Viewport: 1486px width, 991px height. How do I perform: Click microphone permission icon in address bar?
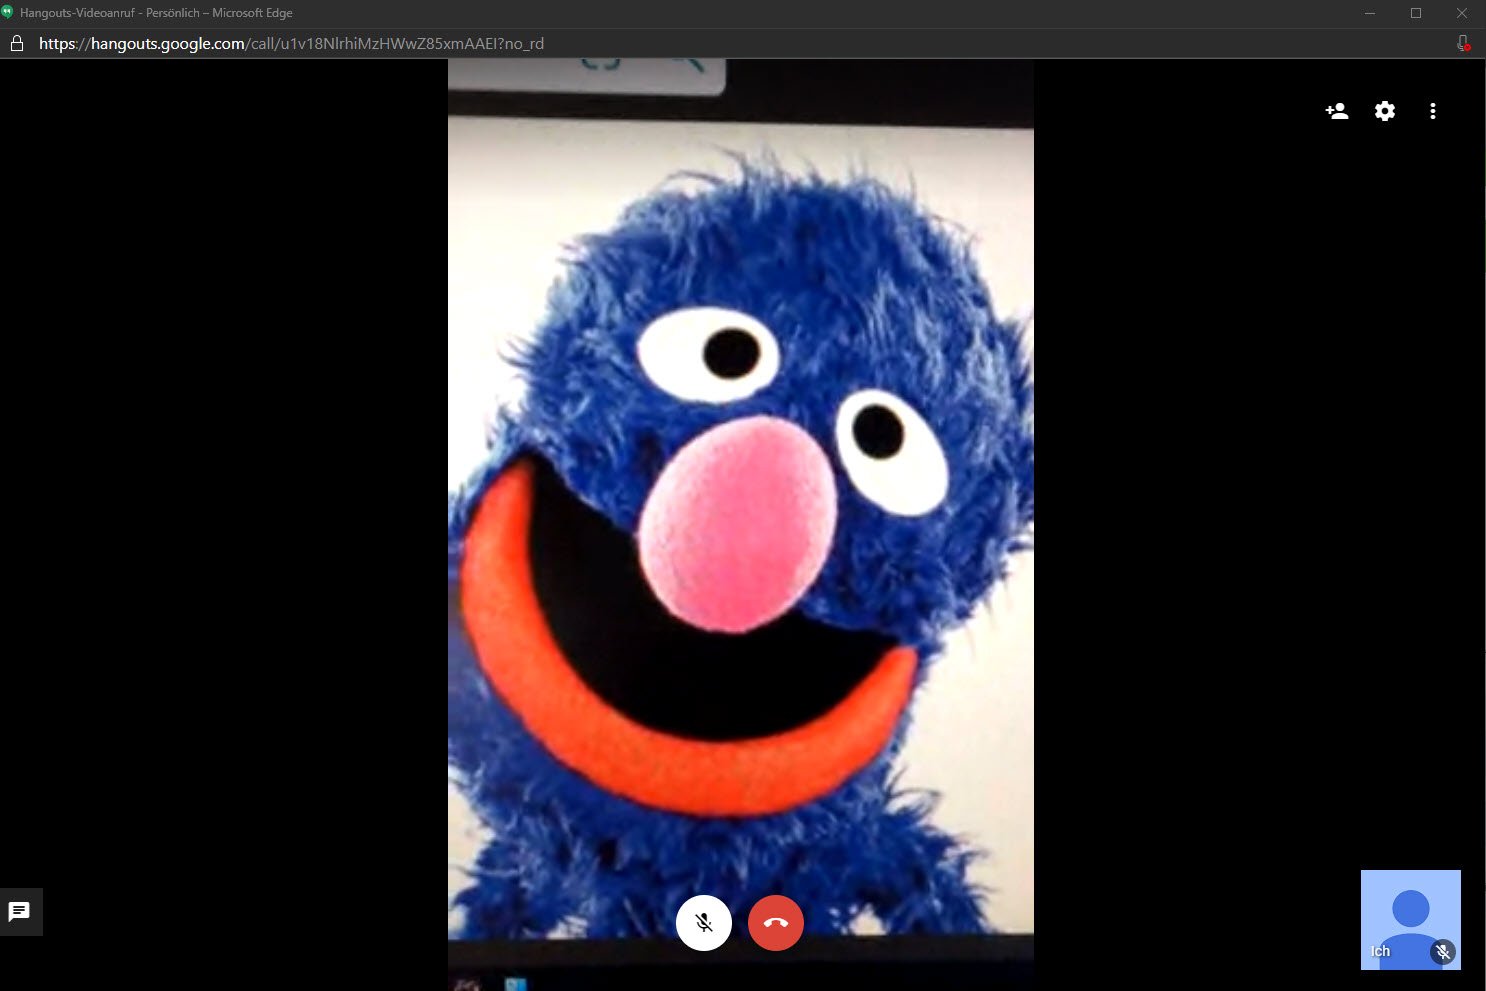point(1463,44)
